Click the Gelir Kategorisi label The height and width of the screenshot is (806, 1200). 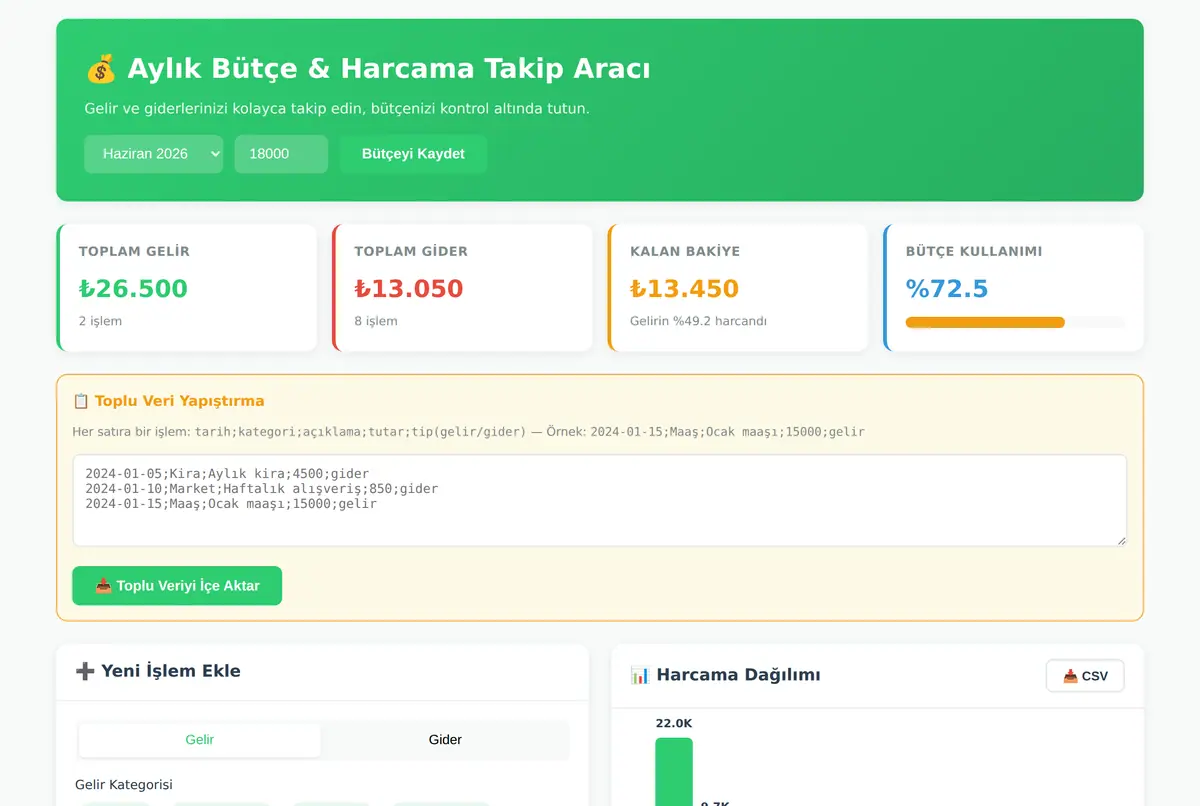(x=124, y=785)
